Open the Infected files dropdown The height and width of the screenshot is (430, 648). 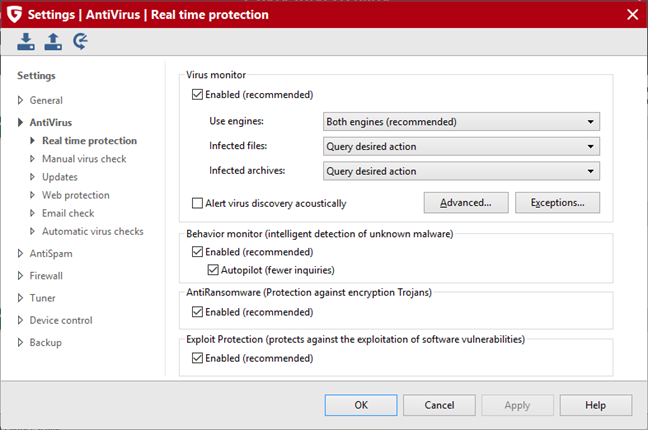(461, 146)
